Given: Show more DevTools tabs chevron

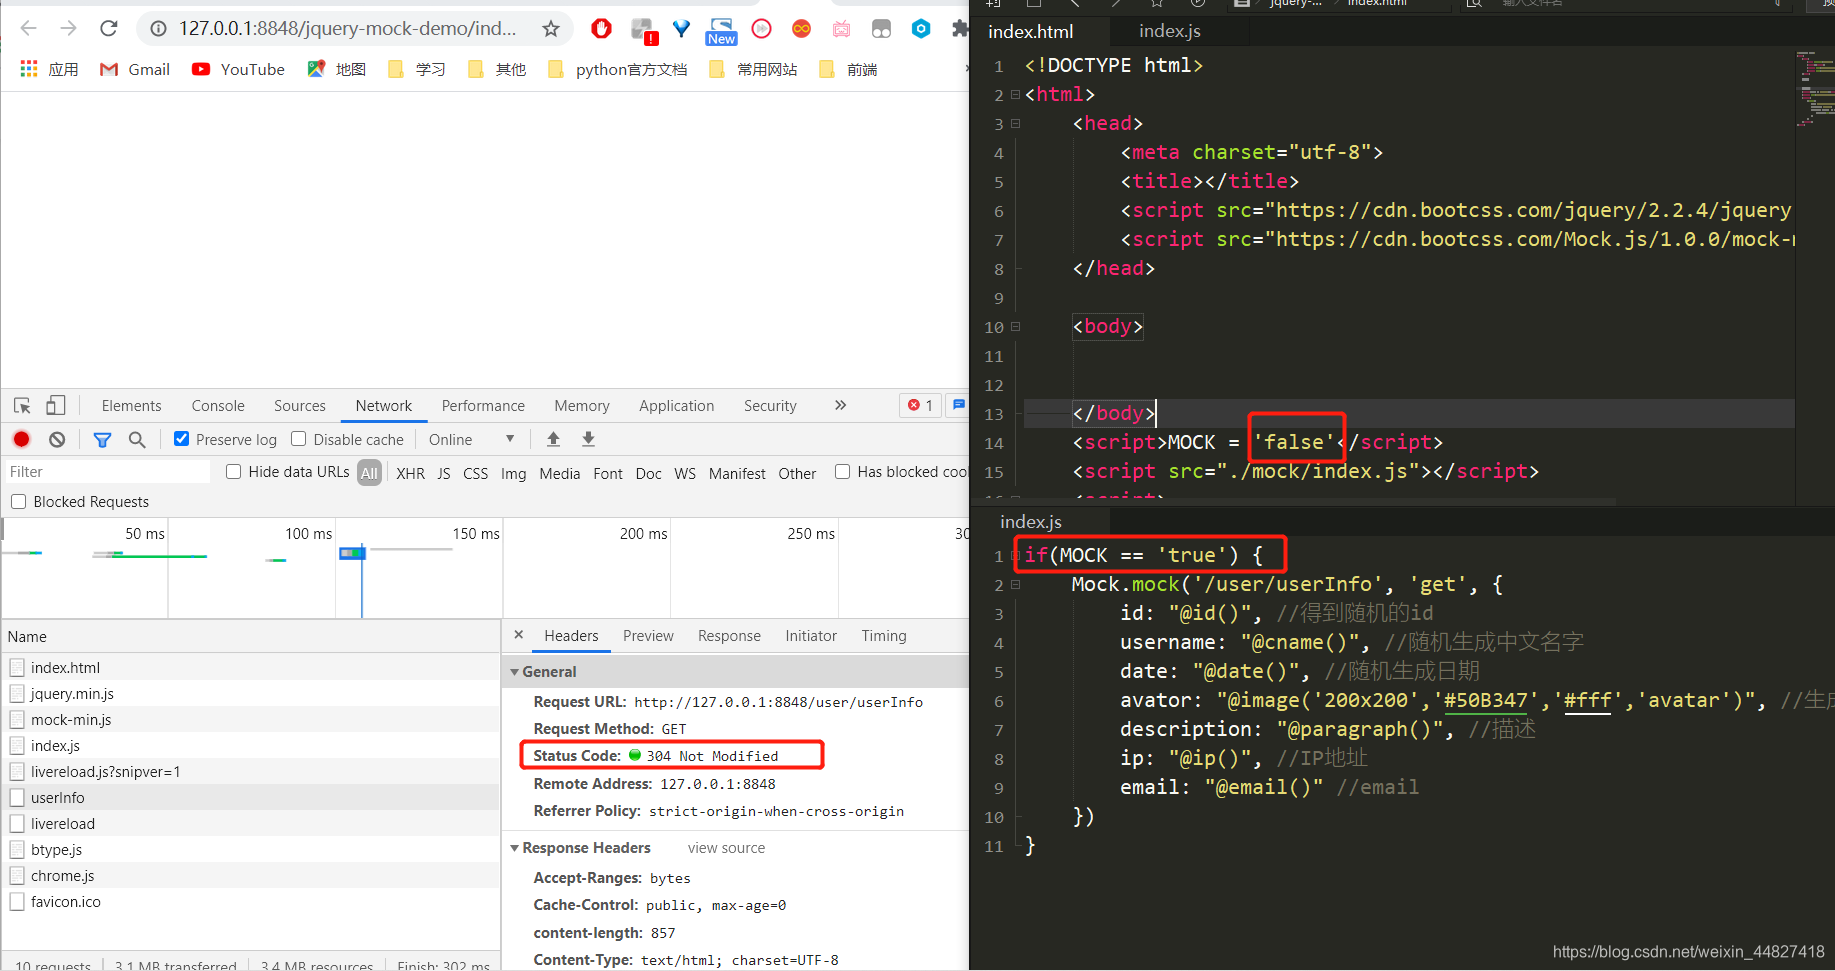Looking at the screenshot, I should [840, 405].
